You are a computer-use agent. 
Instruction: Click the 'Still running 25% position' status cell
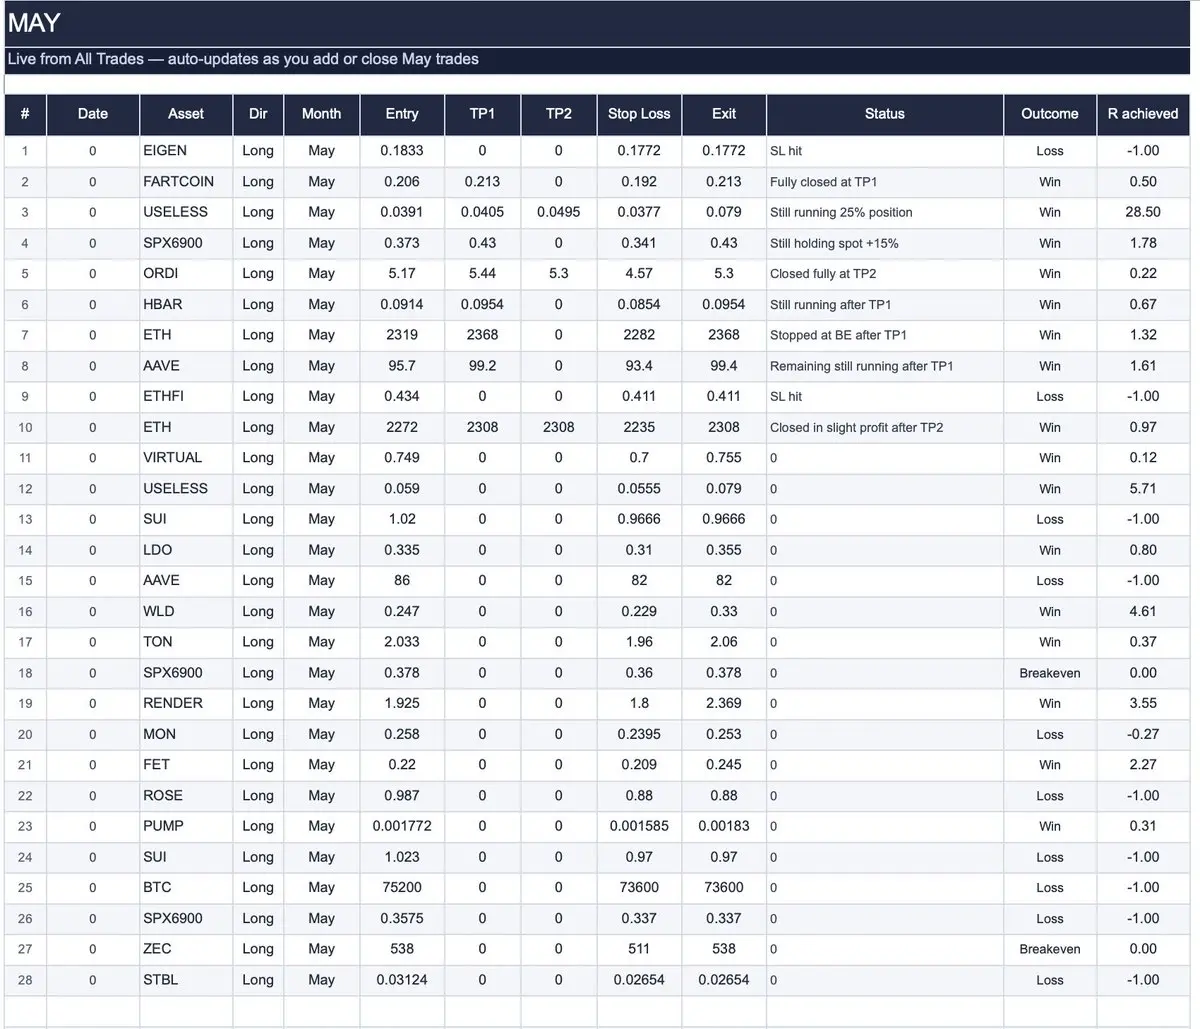click(885, 212)
